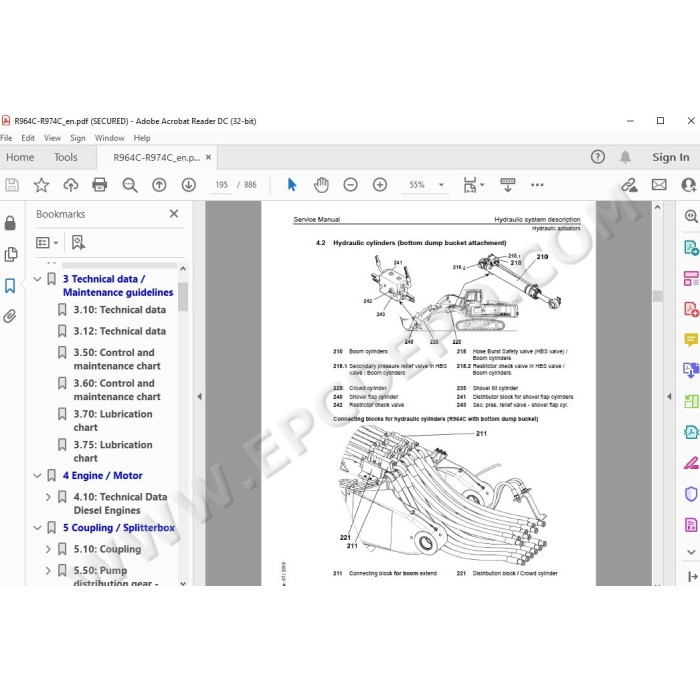Open the Sign menu

click(x=78, y=138)
